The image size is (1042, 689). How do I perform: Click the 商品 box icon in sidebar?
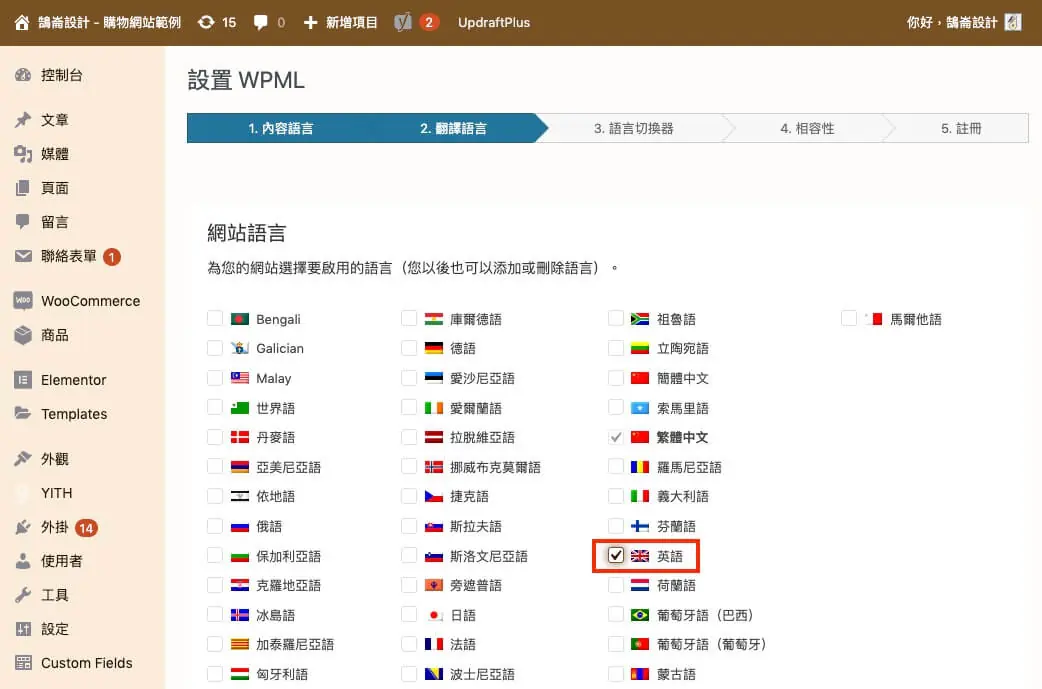[x=23, y=335]
